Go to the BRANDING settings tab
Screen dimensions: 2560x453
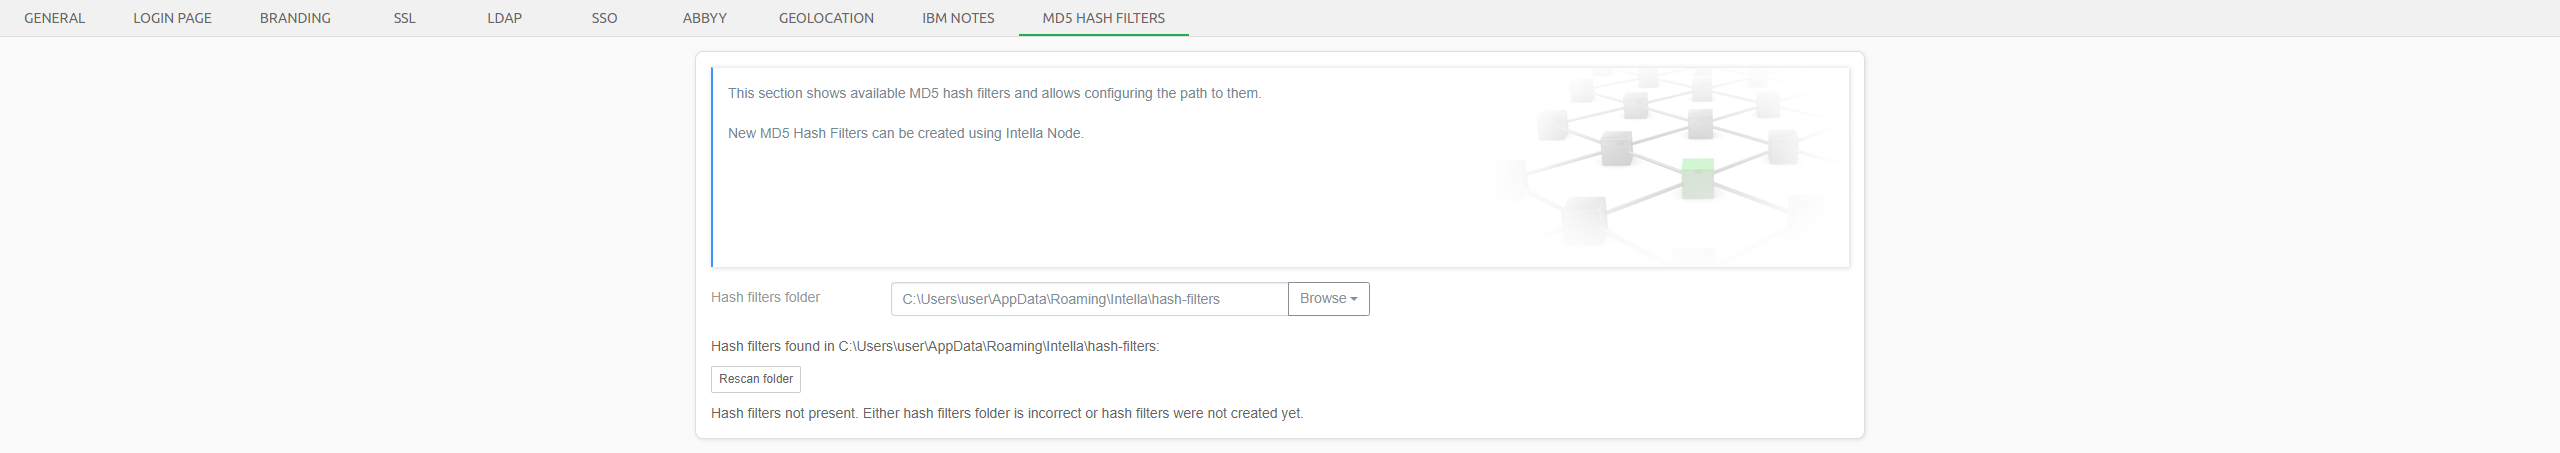[x=295, y=18]
